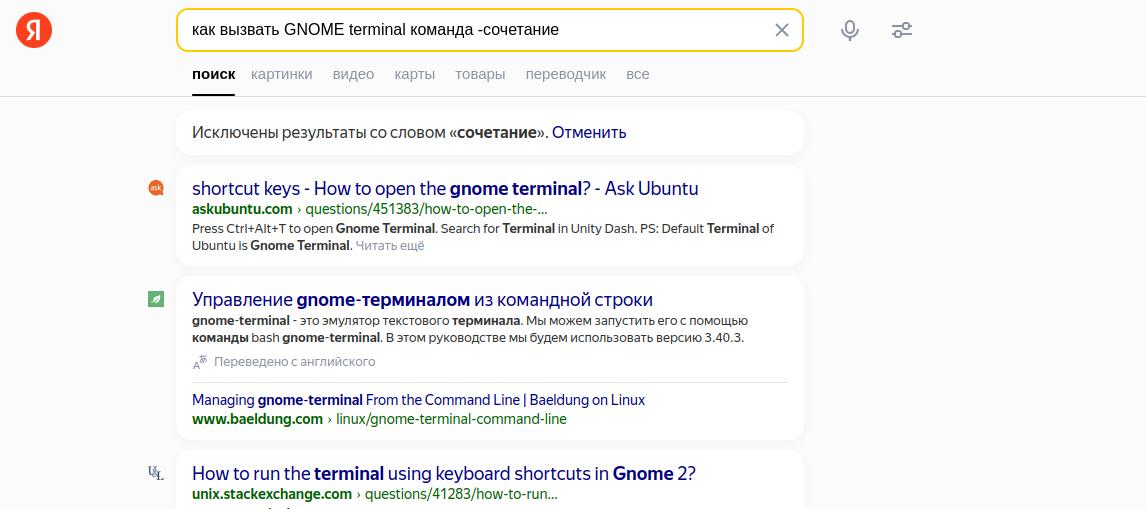Click the translation icon by "Переведено с английского"

click(x=200, y=361)
